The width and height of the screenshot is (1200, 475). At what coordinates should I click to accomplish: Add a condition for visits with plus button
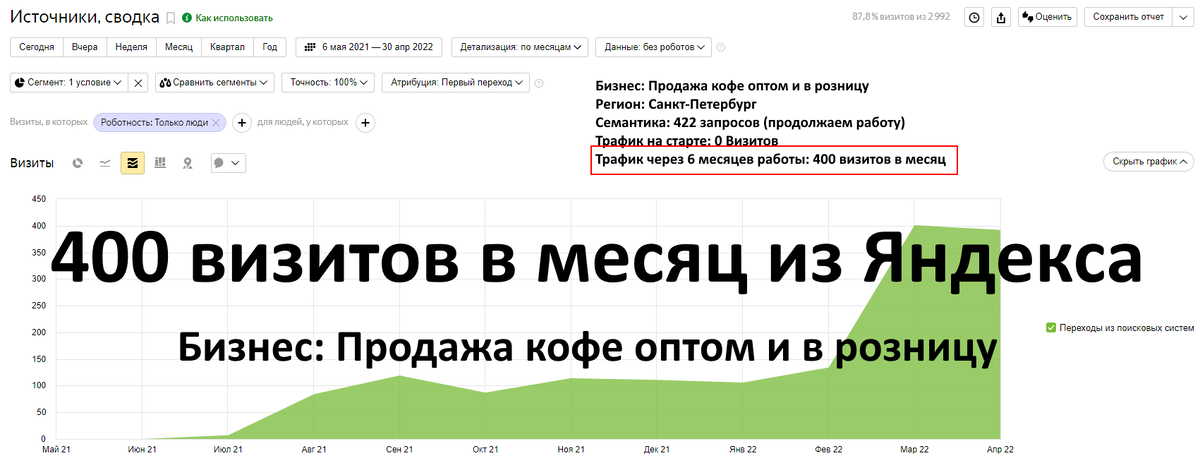pos(241,122)
